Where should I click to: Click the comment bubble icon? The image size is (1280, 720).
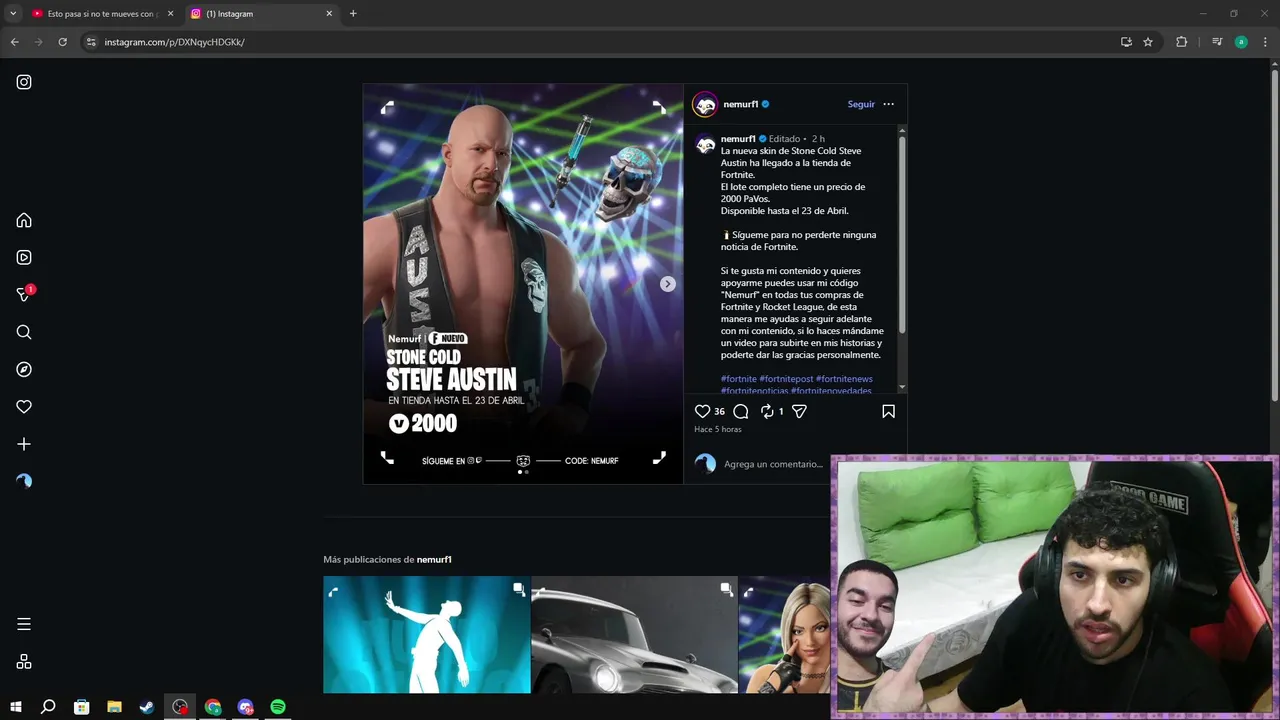click(741, 411)
